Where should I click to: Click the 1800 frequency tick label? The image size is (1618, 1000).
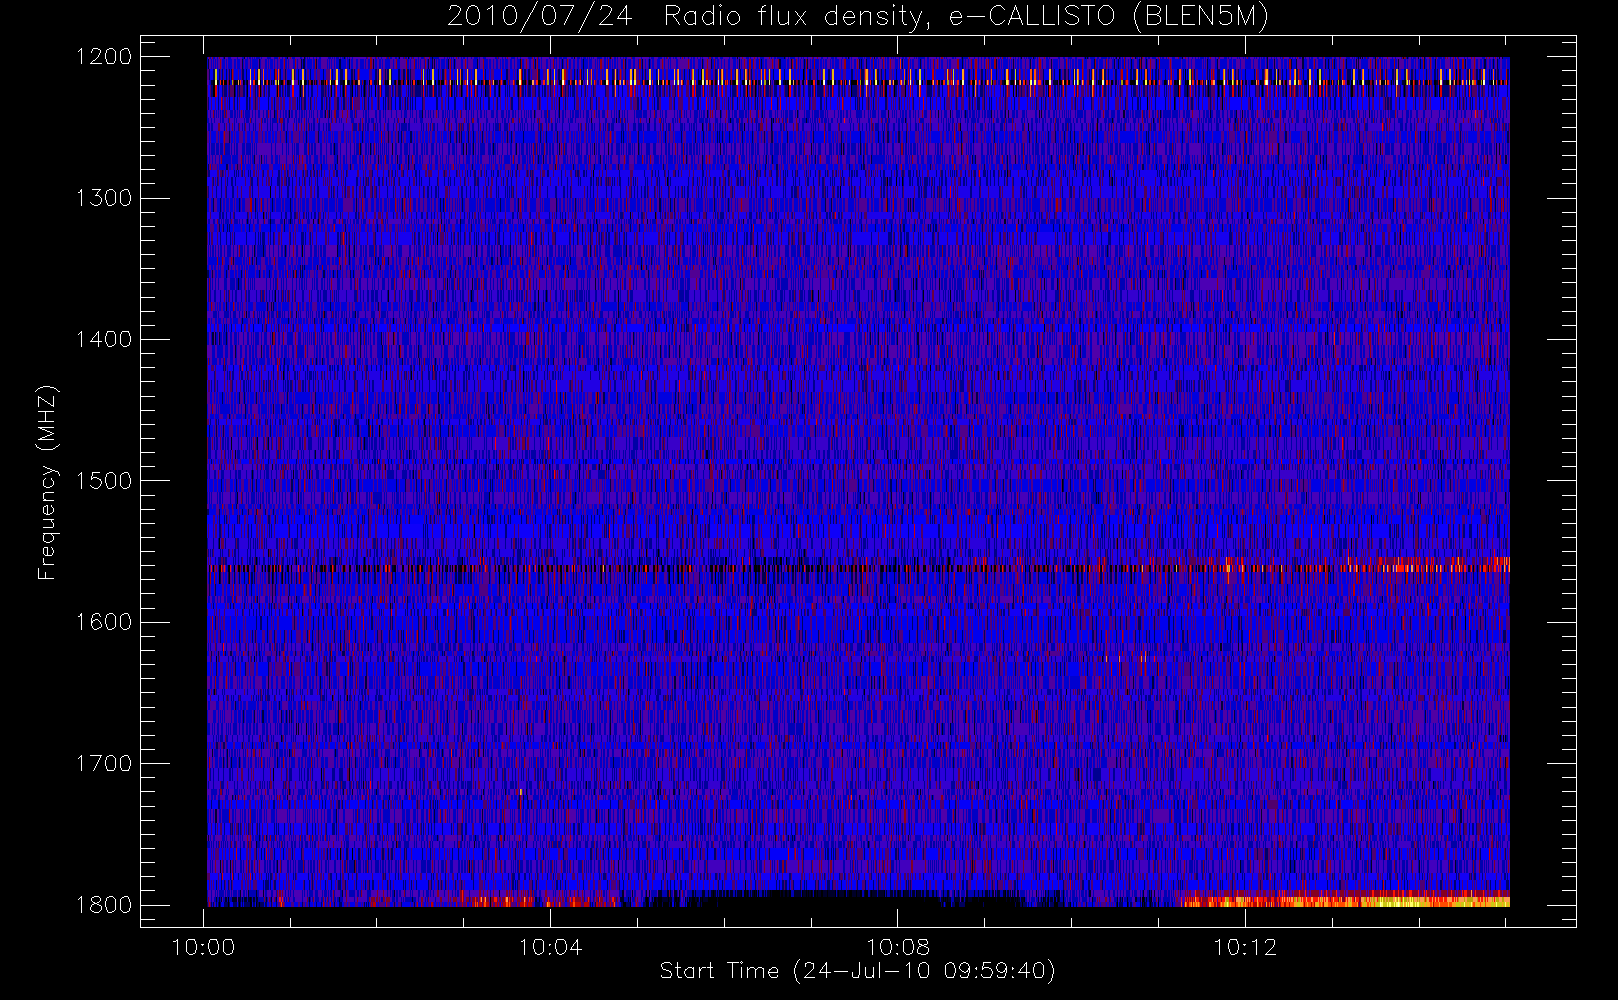(104, 904)
